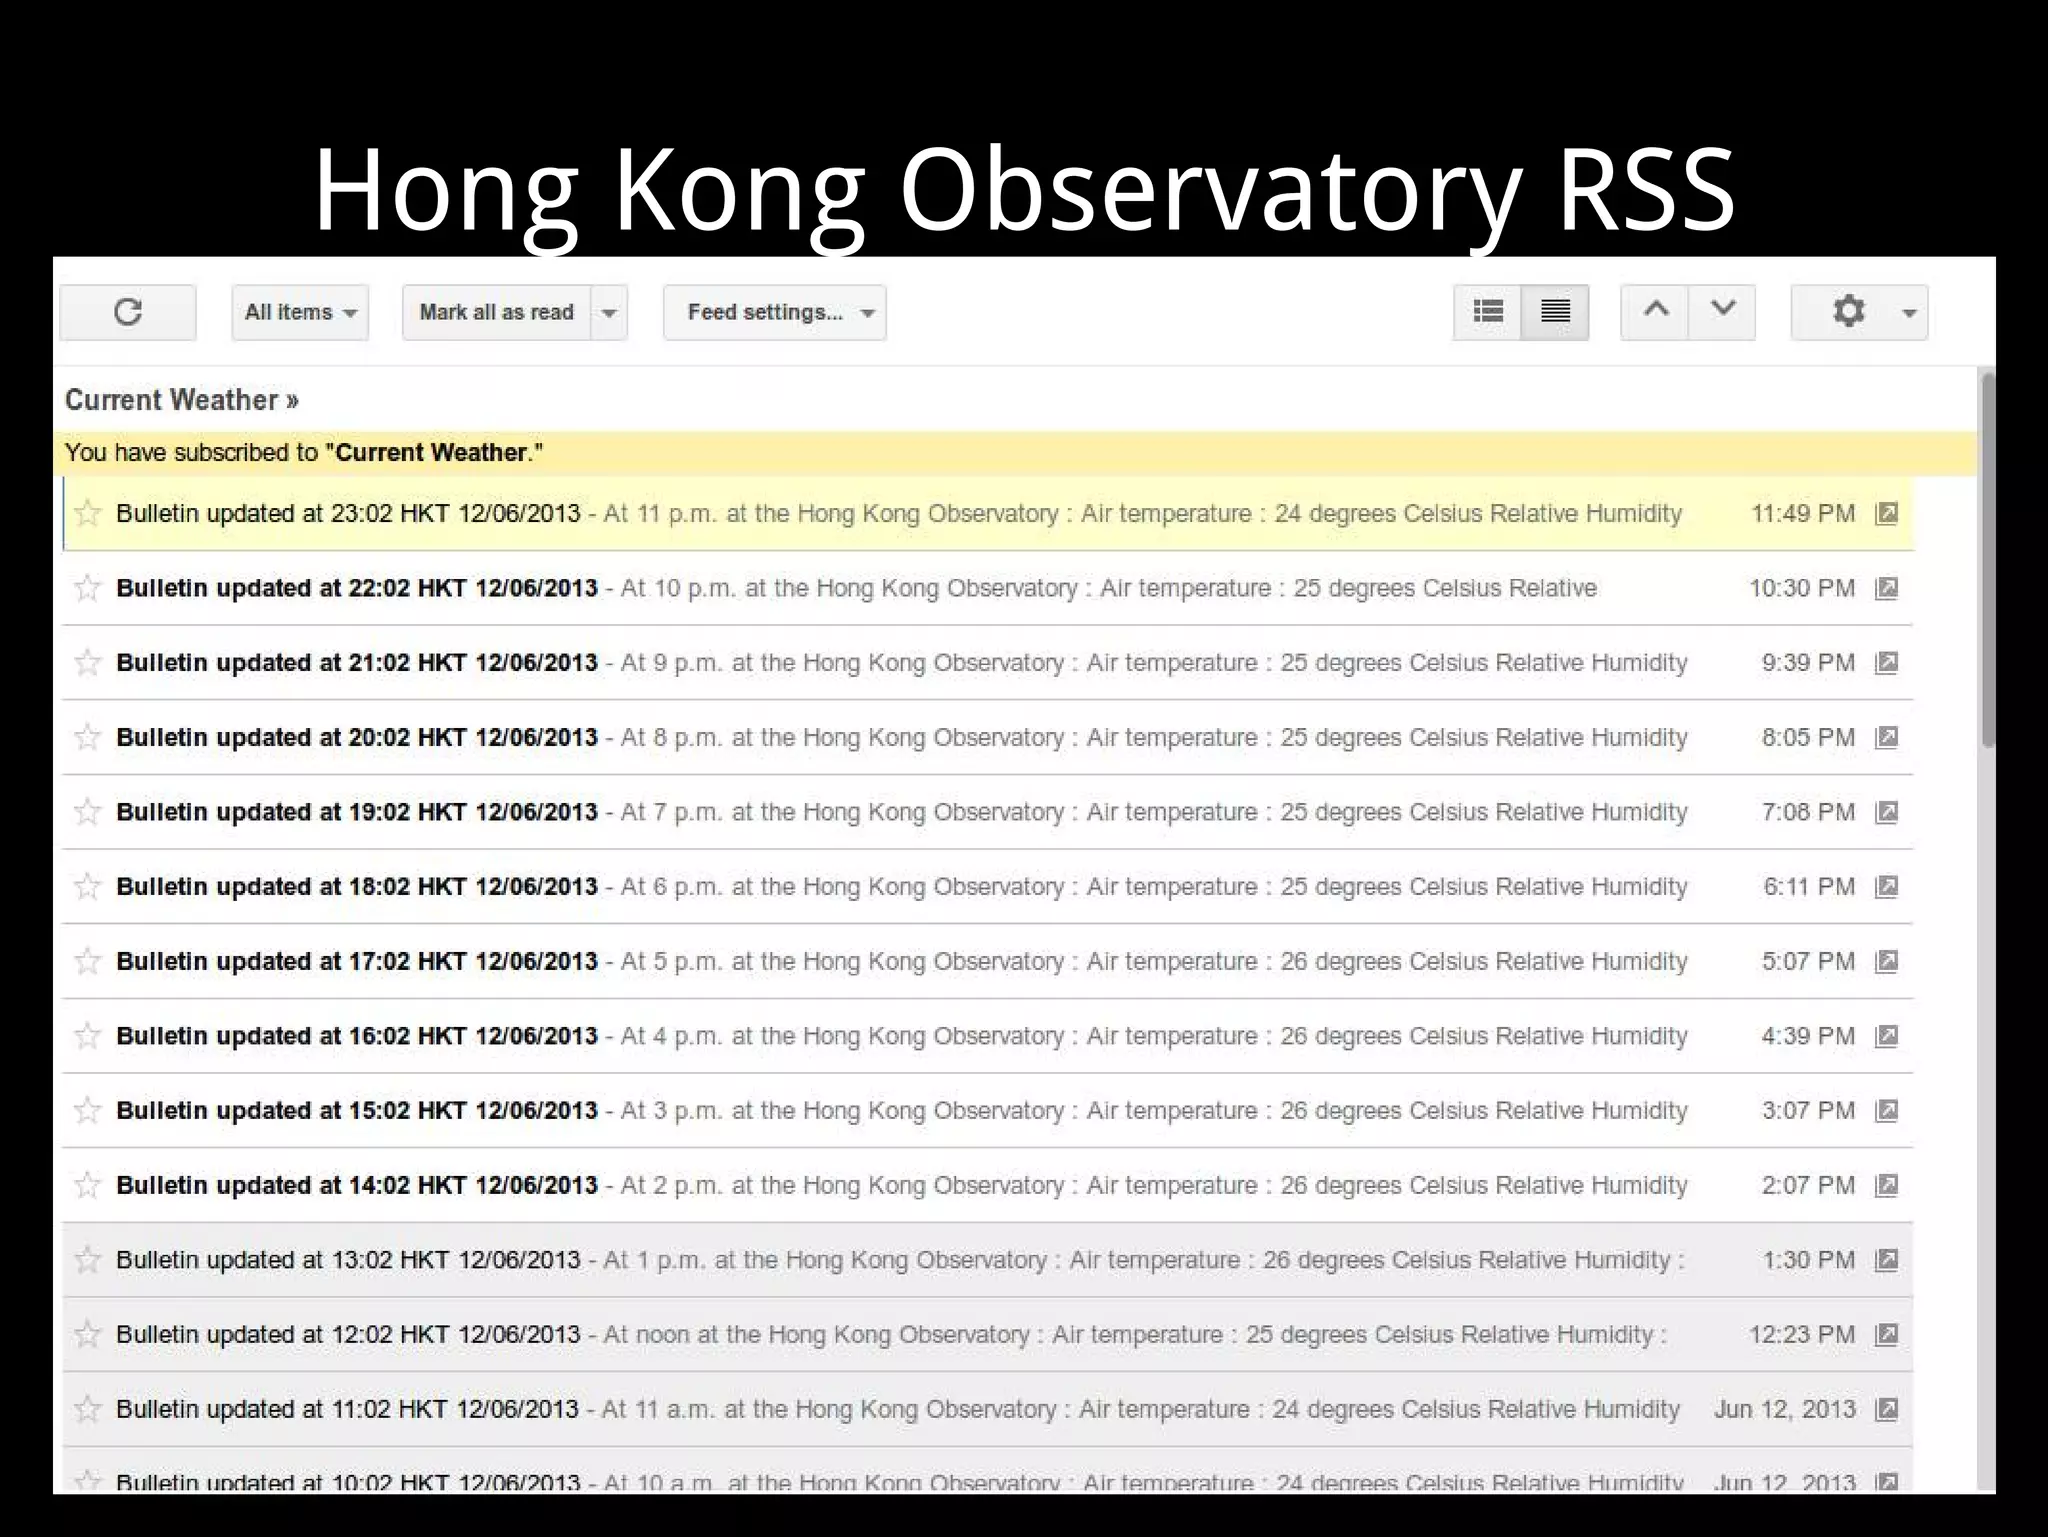2048x1537 pixels.
Task: Star the 13:02 HKT bulletin
Action: pos(88,1259)
